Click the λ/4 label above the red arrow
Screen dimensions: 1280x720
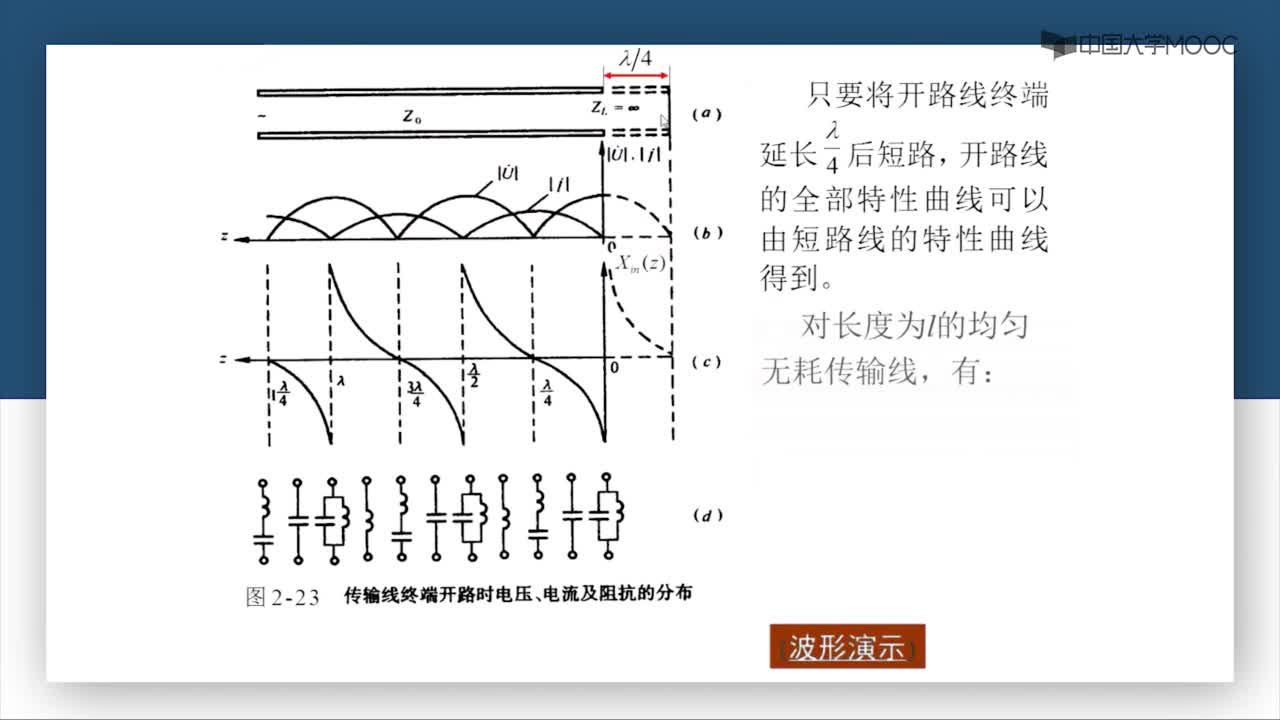634,58
